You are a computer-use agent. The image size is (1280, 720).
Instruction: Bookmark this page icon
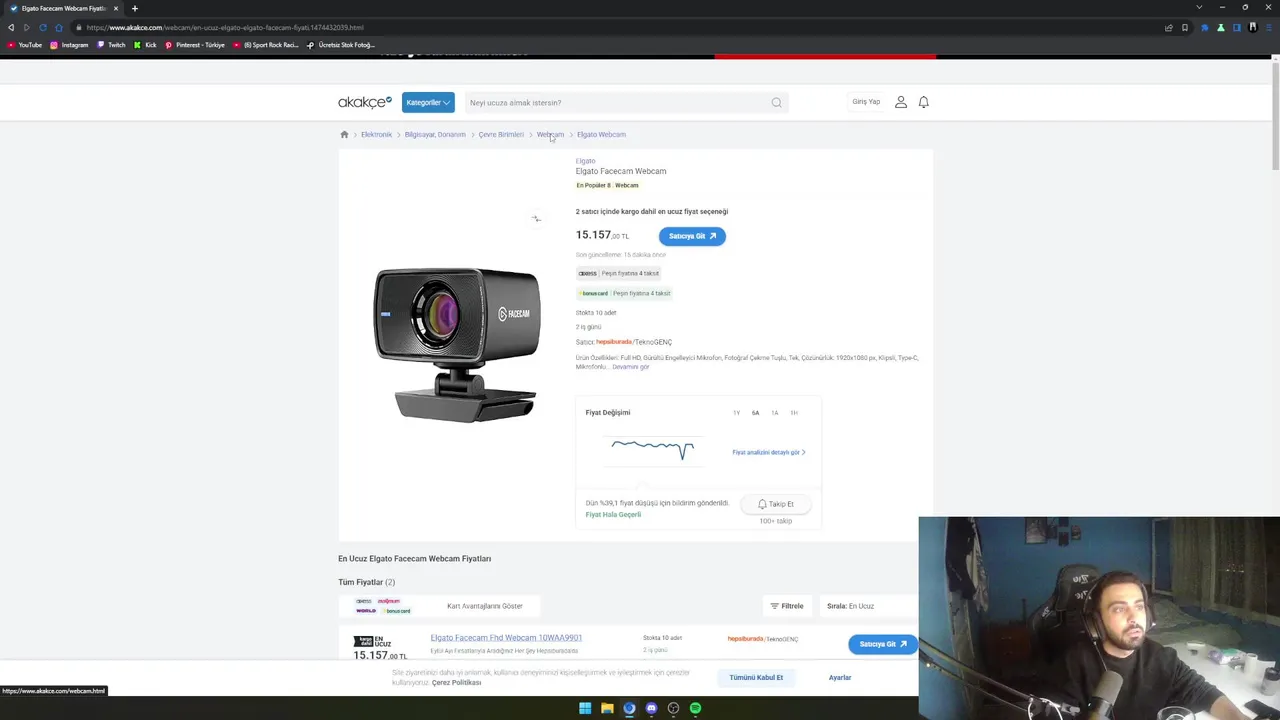click(x=1185, y=27)
